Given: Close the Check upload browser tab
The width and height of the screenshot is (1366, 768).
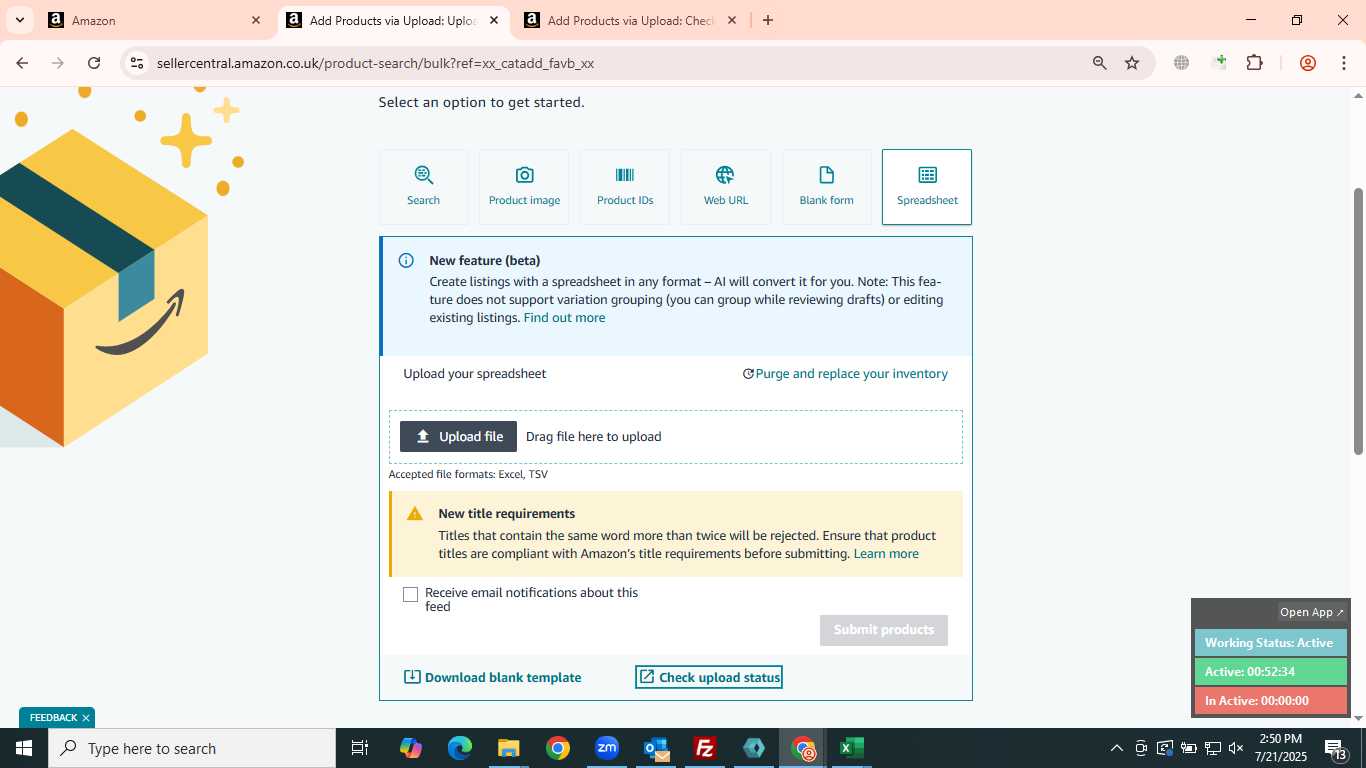Looking at the screenshot, I should (732, 20).
